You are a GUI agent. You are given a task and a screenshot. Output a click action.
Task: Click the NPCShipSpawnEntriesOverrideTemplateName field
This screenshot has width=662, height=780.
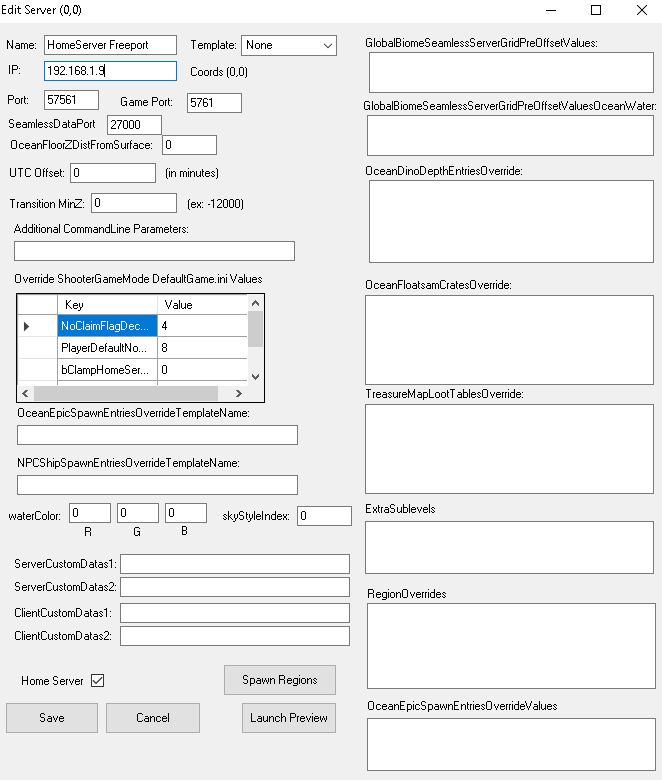coord(157,485)
